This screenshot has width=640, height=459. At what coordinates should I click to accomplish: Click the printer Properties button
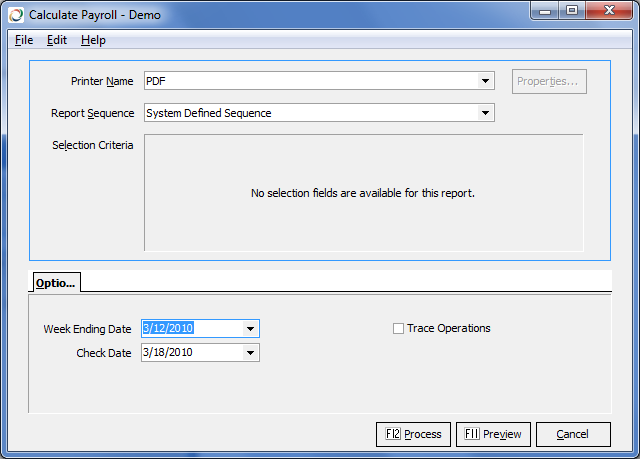pos(549,81)
